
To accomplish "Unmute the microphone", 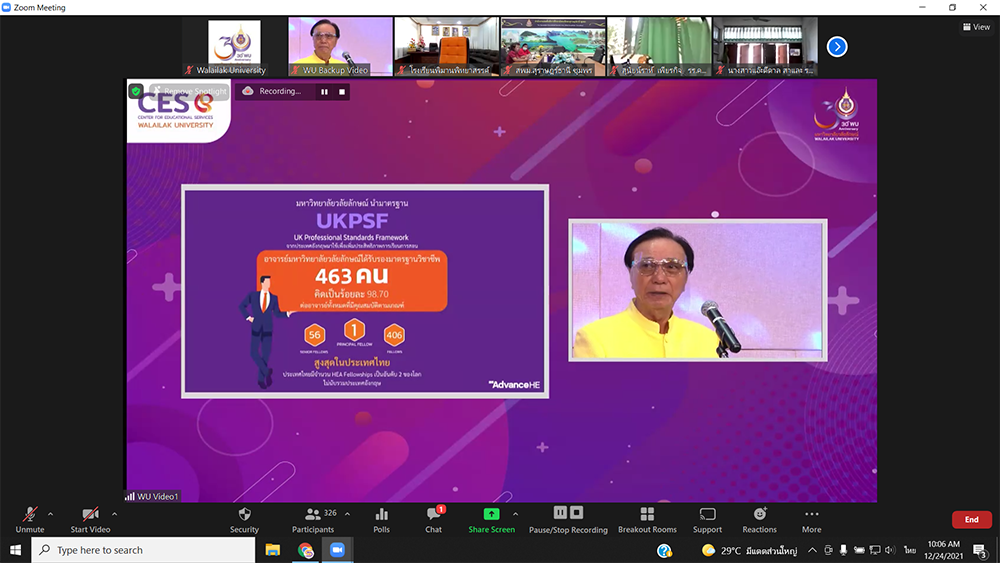I will click(30, 514).
